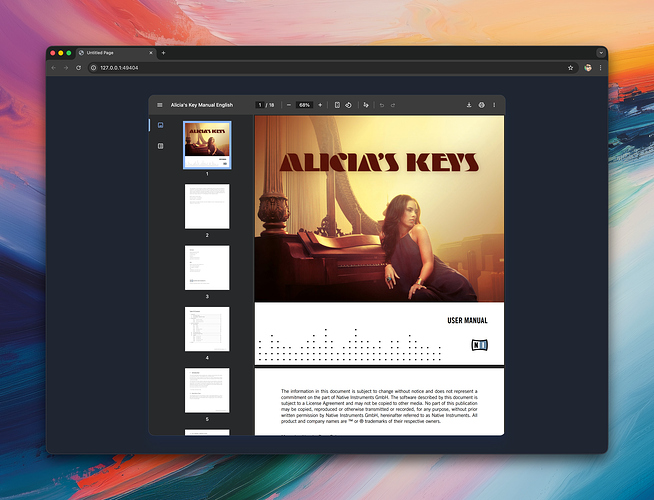Rotate the document counterclockwise
The height and width of the screenshot is (500, 654).
tap(348, 105)
